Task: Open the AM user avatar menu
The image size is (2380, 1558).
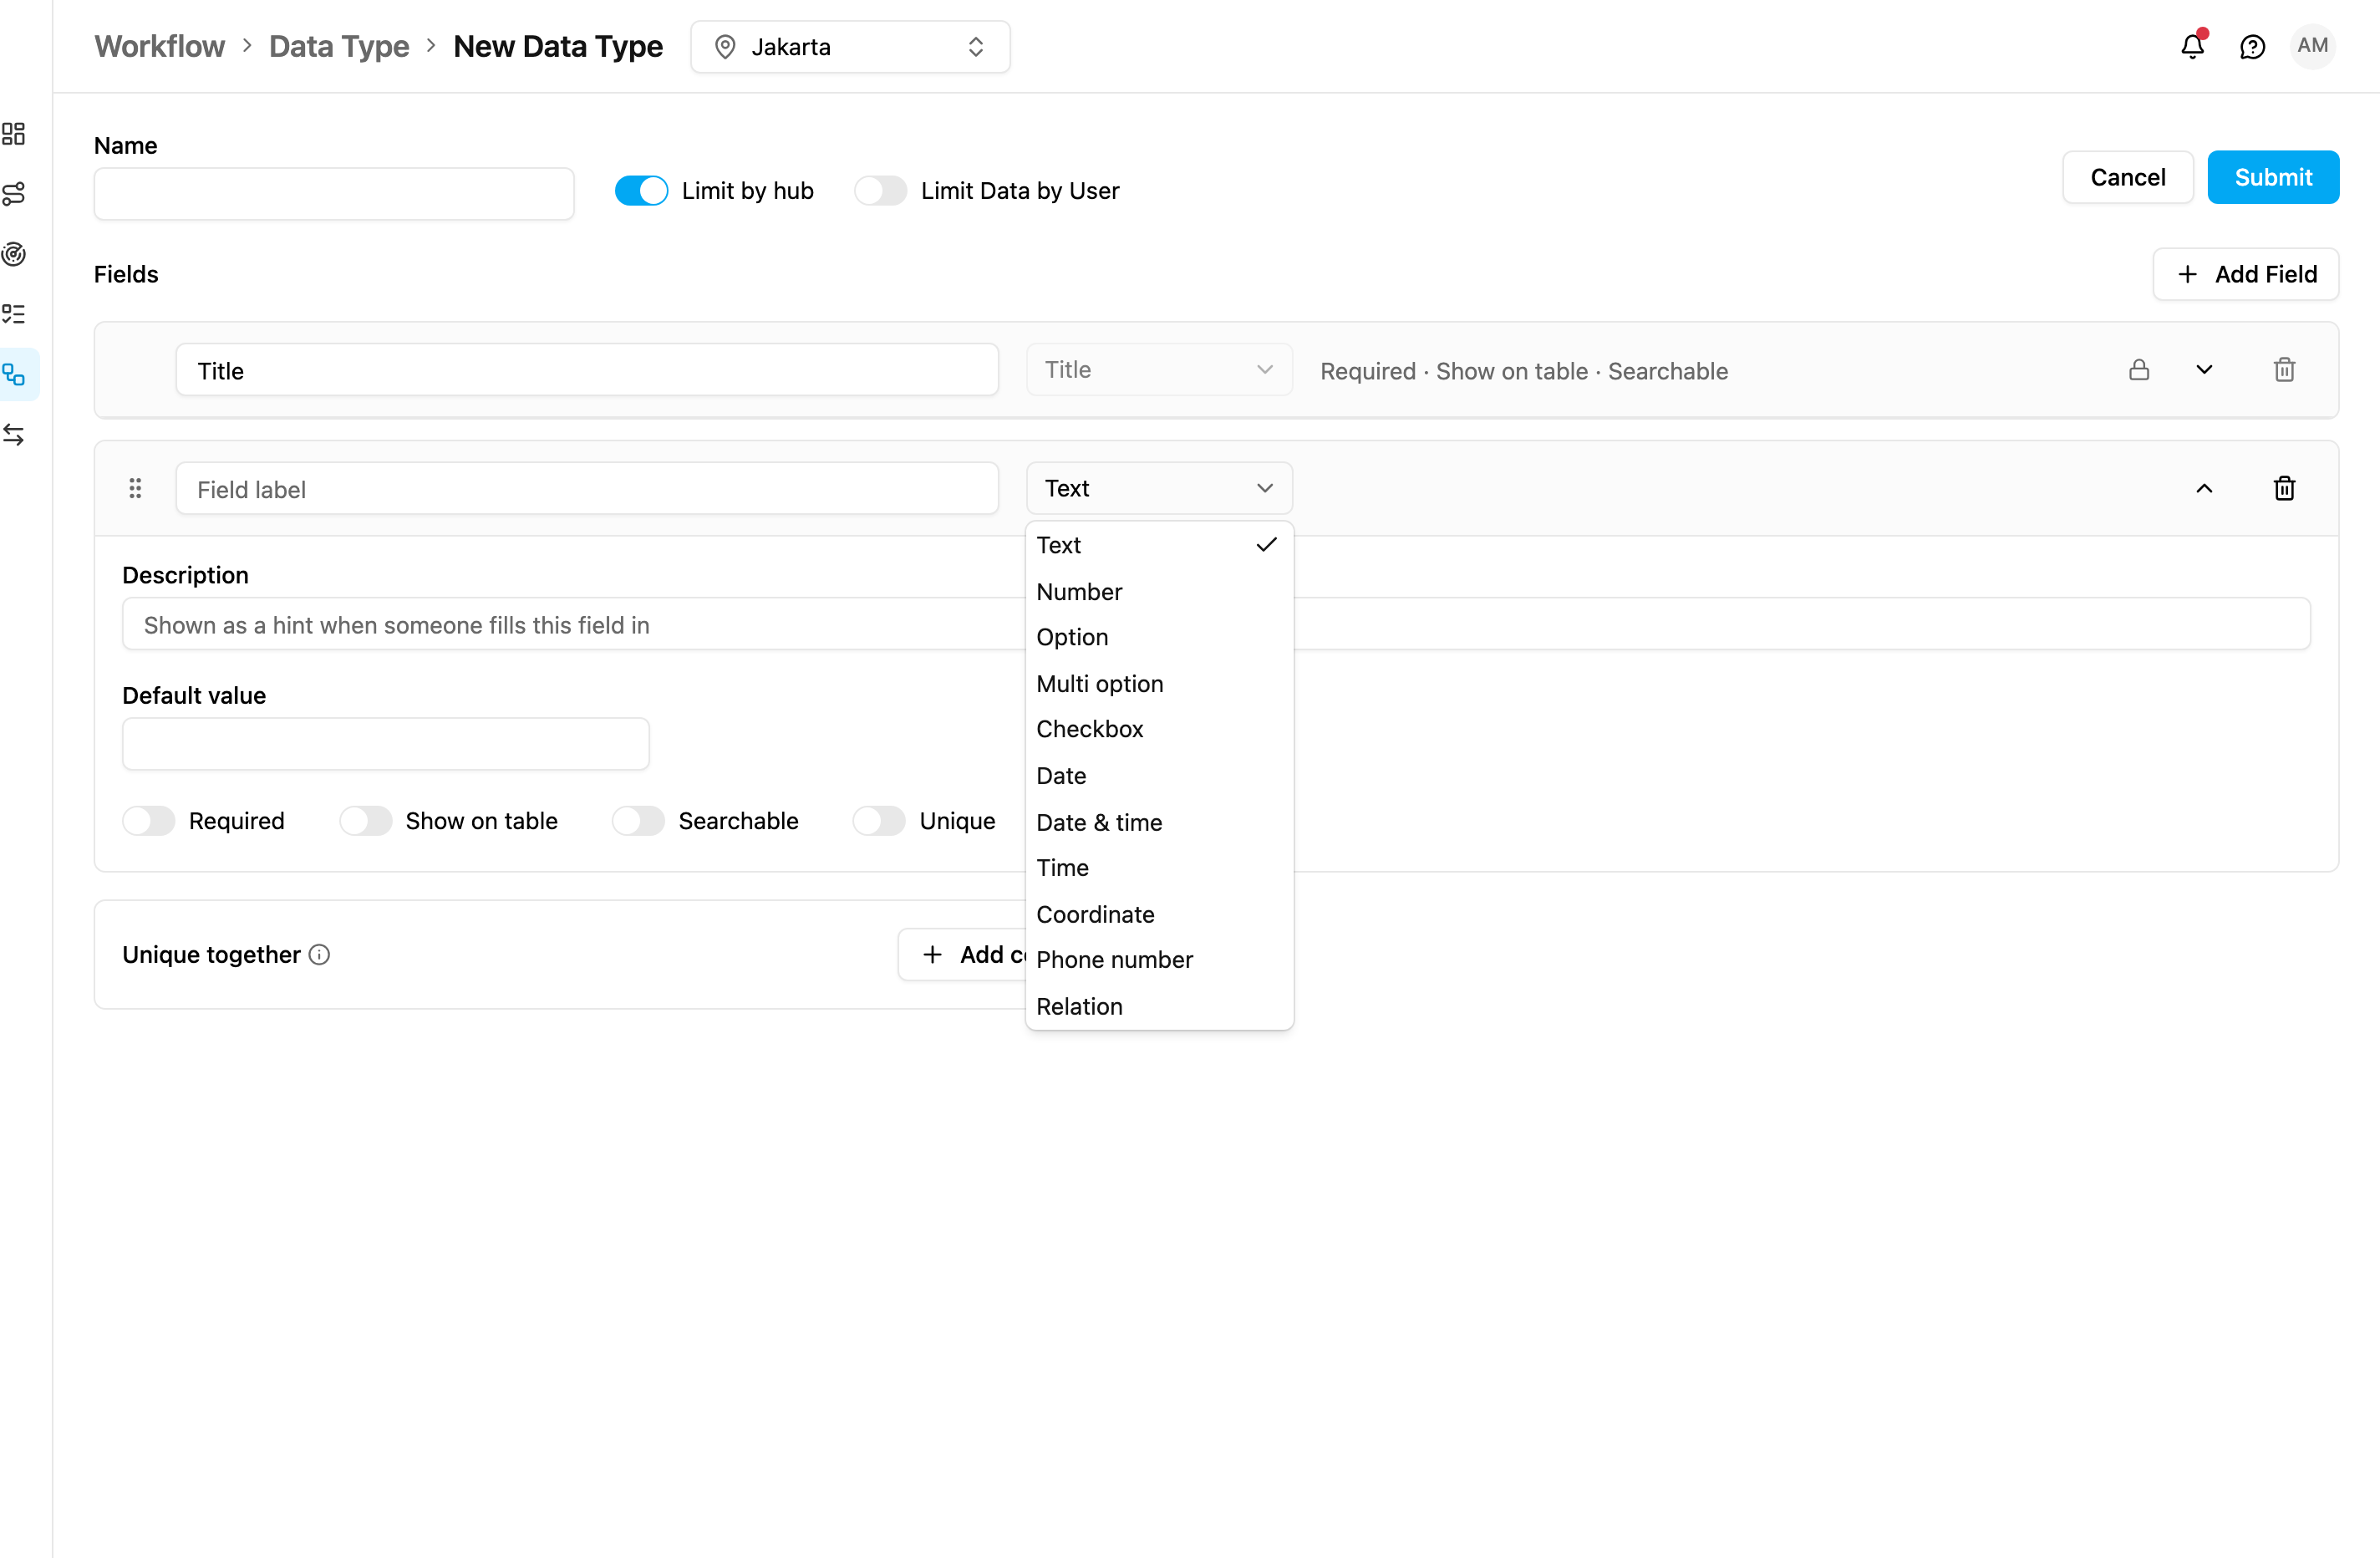Action: 2312,46
